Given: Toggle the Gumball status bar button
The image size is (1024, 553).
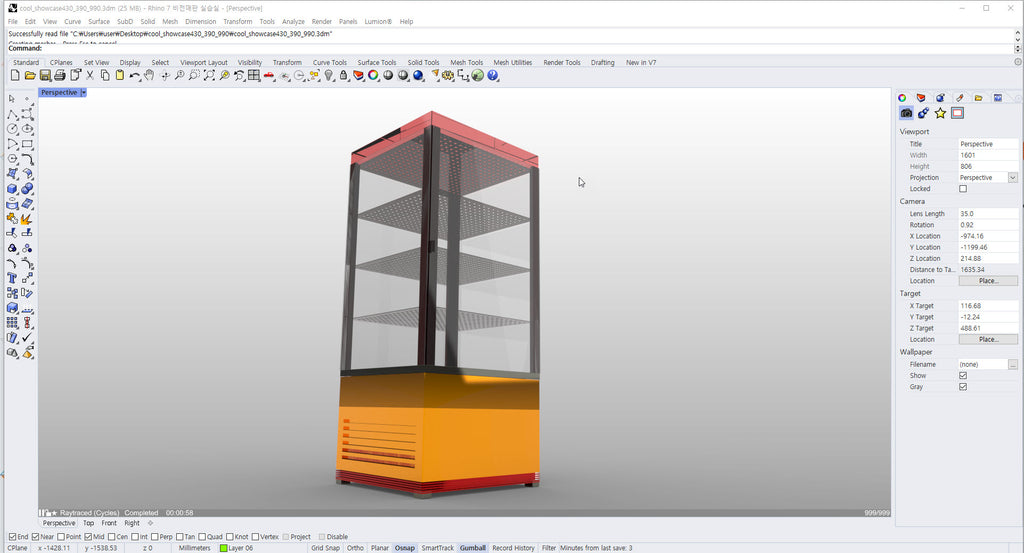Looking at the screenshot, I should click(472, 548).
